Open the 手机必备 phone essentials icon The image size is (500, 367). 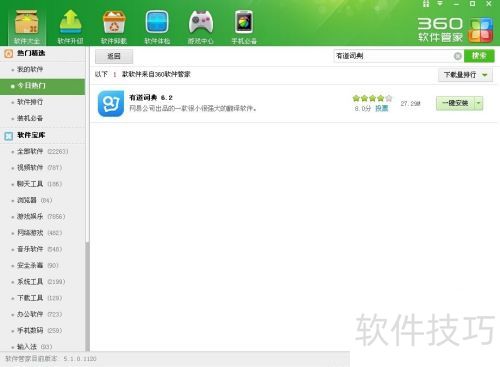click(244, 27)
